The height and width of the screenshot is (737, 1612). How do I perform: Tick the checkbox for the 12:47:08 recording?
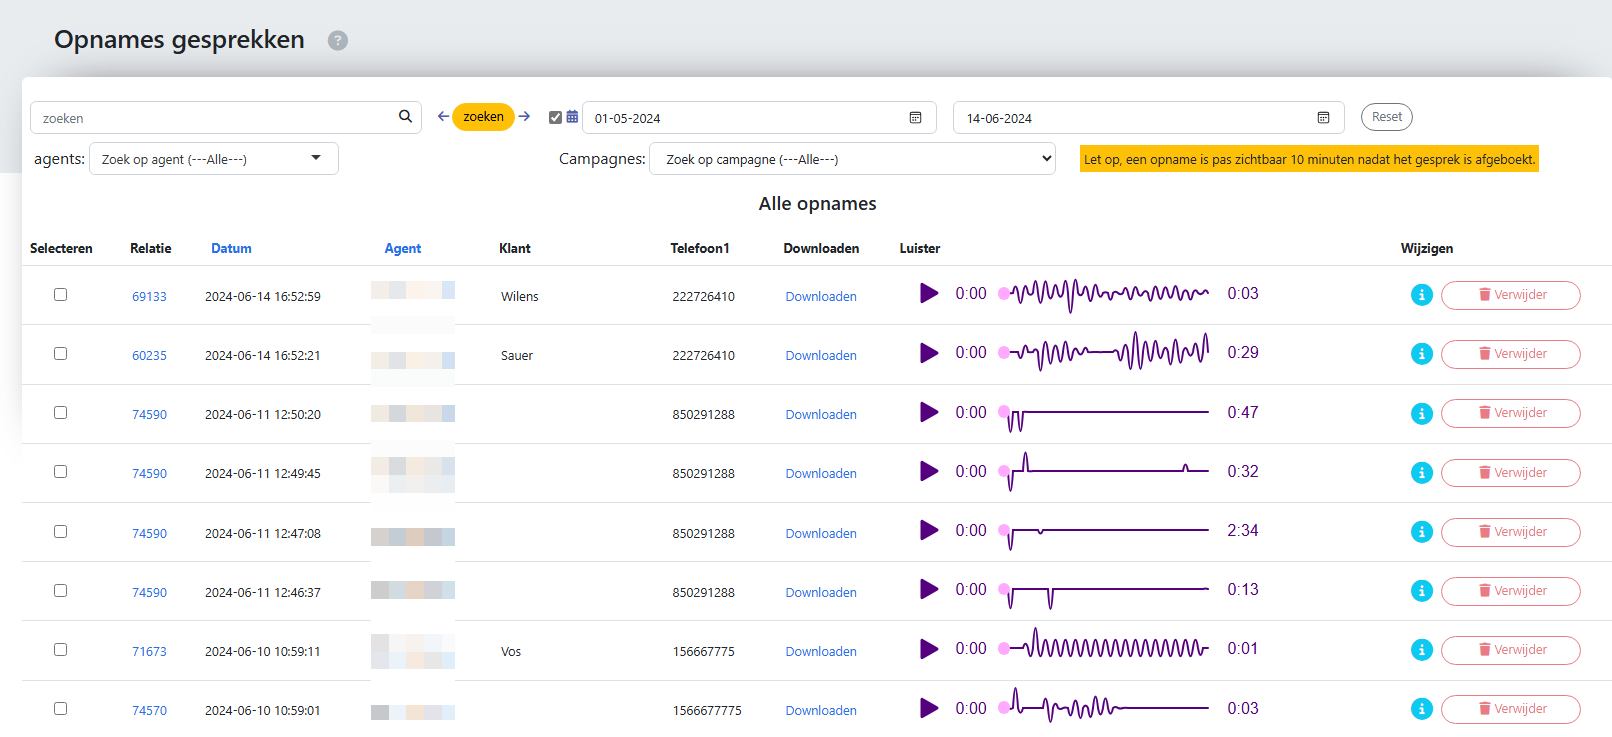60,532
